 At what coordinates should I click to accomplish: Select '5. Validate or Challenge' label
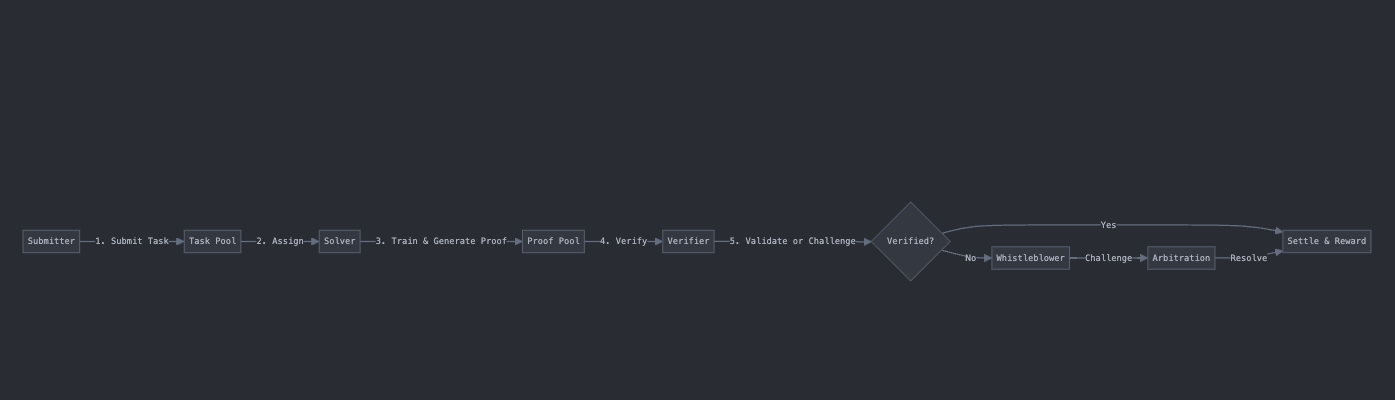pyautogui.click(x=792, y=241)
